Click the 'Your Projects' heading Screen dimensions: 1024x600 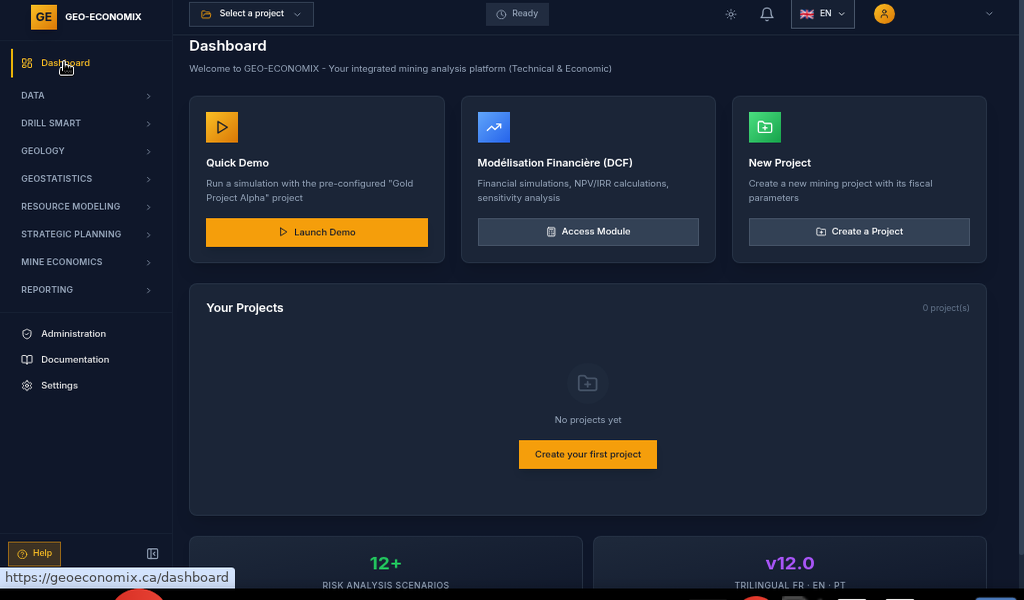[x=245, y=308]
